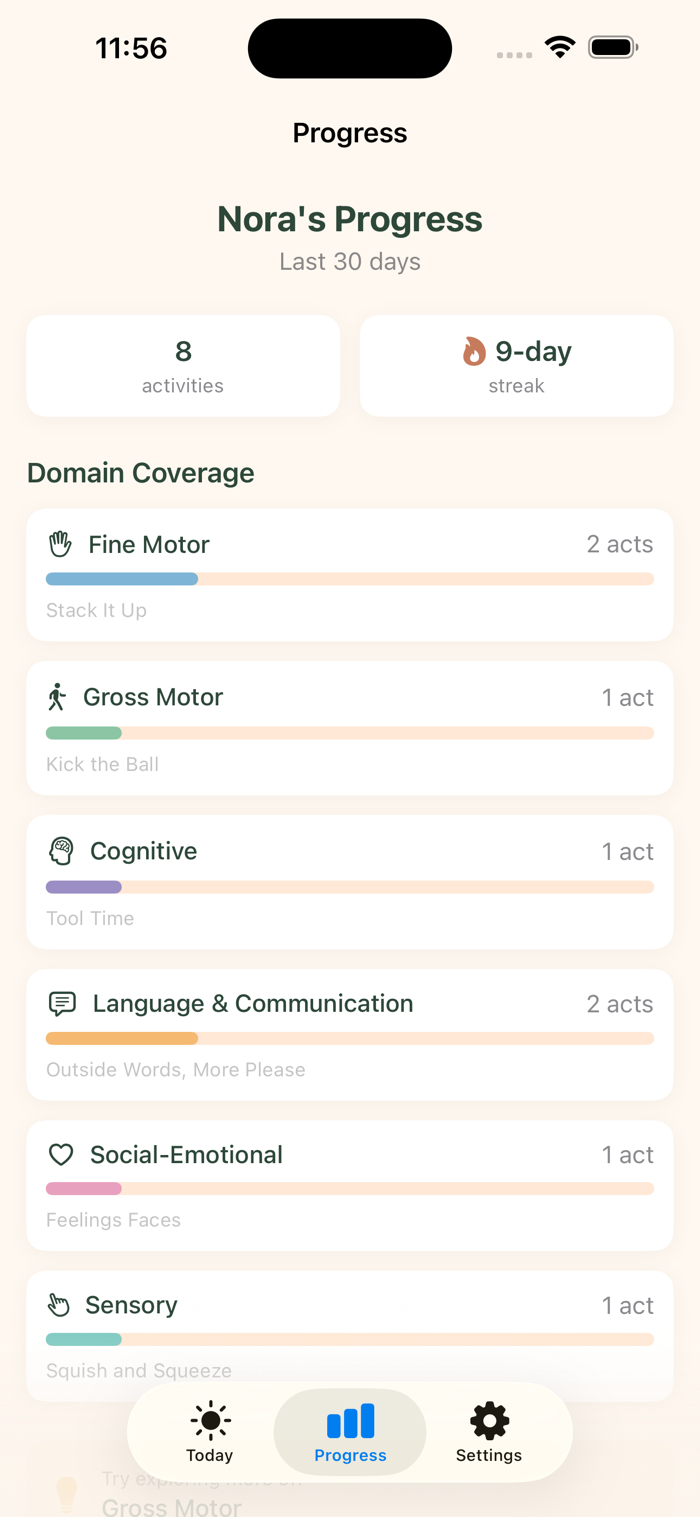The image size is (700, 1517).
Task: Click the Language & Communication progress bar
Action: tap(350, 1038)
